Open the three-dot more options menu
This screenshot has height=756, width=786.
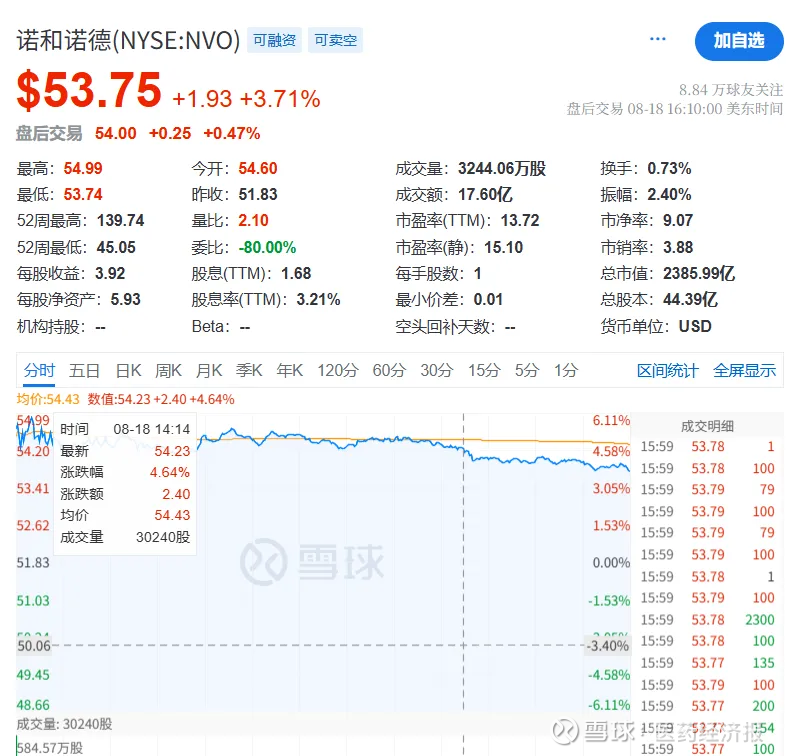pyautogui.click(x=657, y=39)
